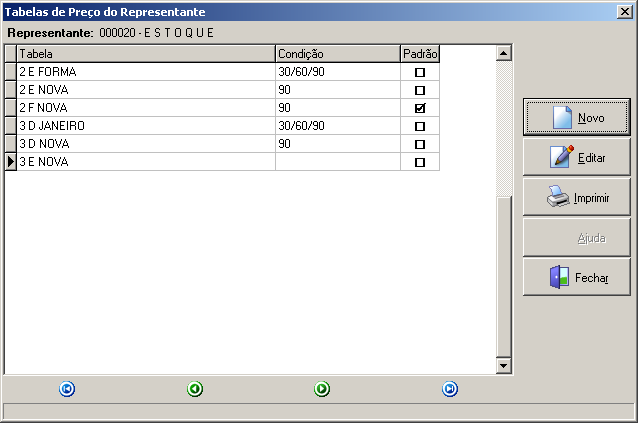Screen dimensions: 638x423
Task: Go to next record green arrow
Action: (x=322, y=389)
